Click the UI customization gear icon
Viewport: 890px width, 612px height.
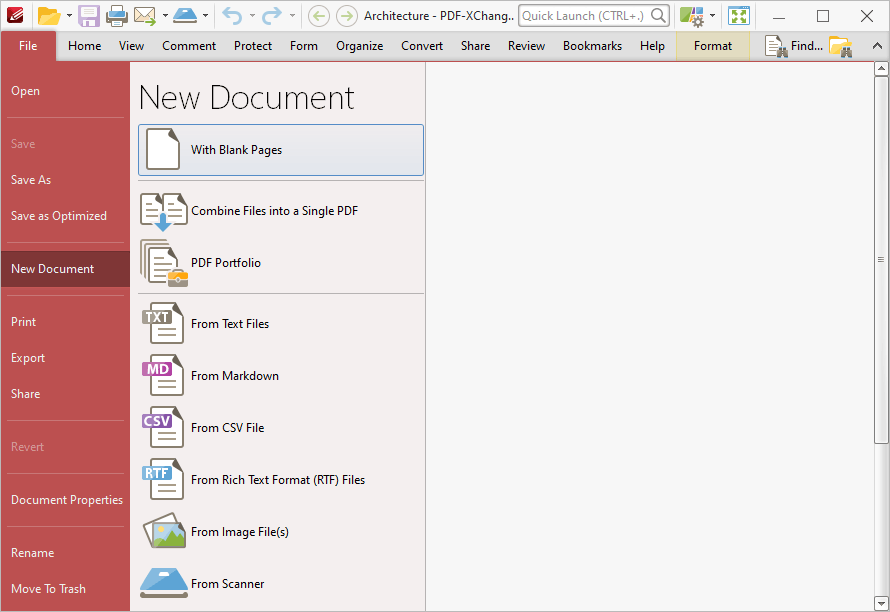pos(692,16)
